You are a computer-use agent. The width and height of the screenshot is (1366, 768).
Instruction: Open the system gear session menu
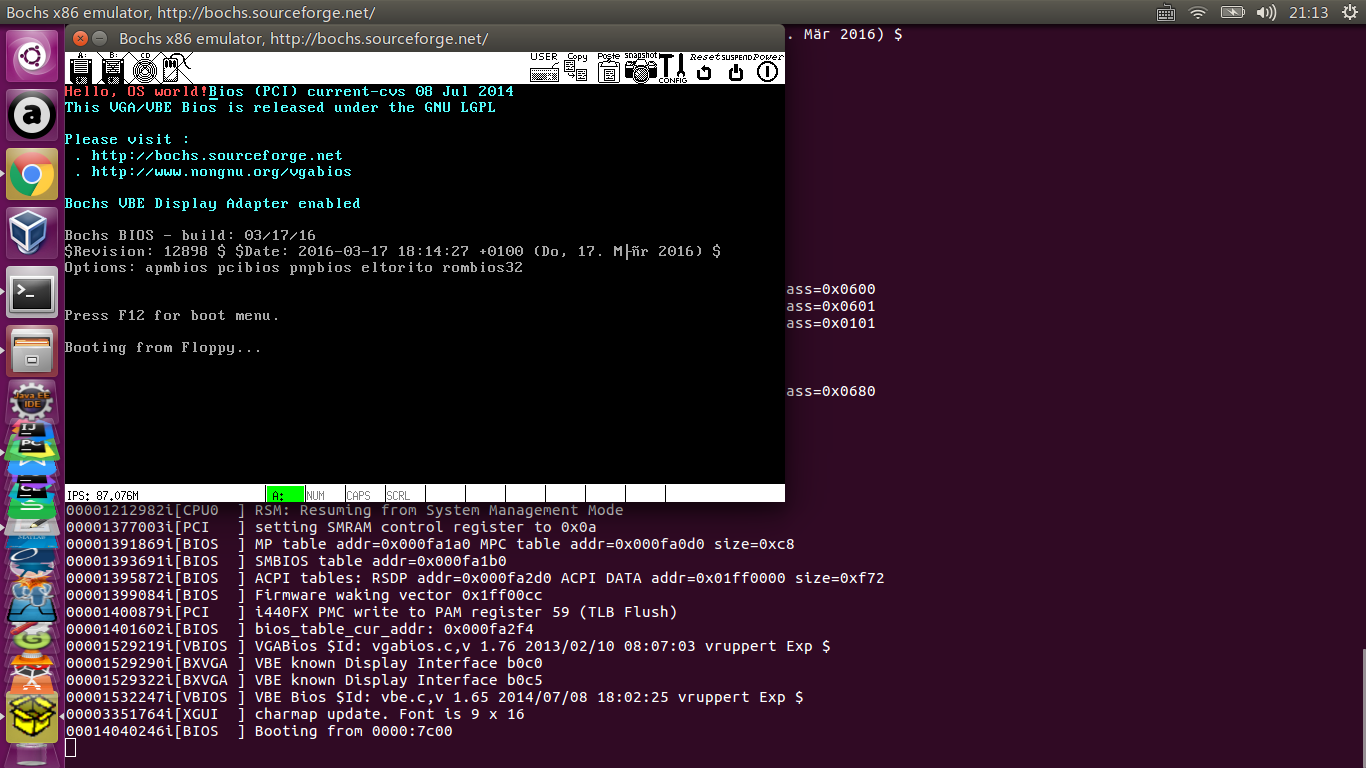pos(1348,13)
